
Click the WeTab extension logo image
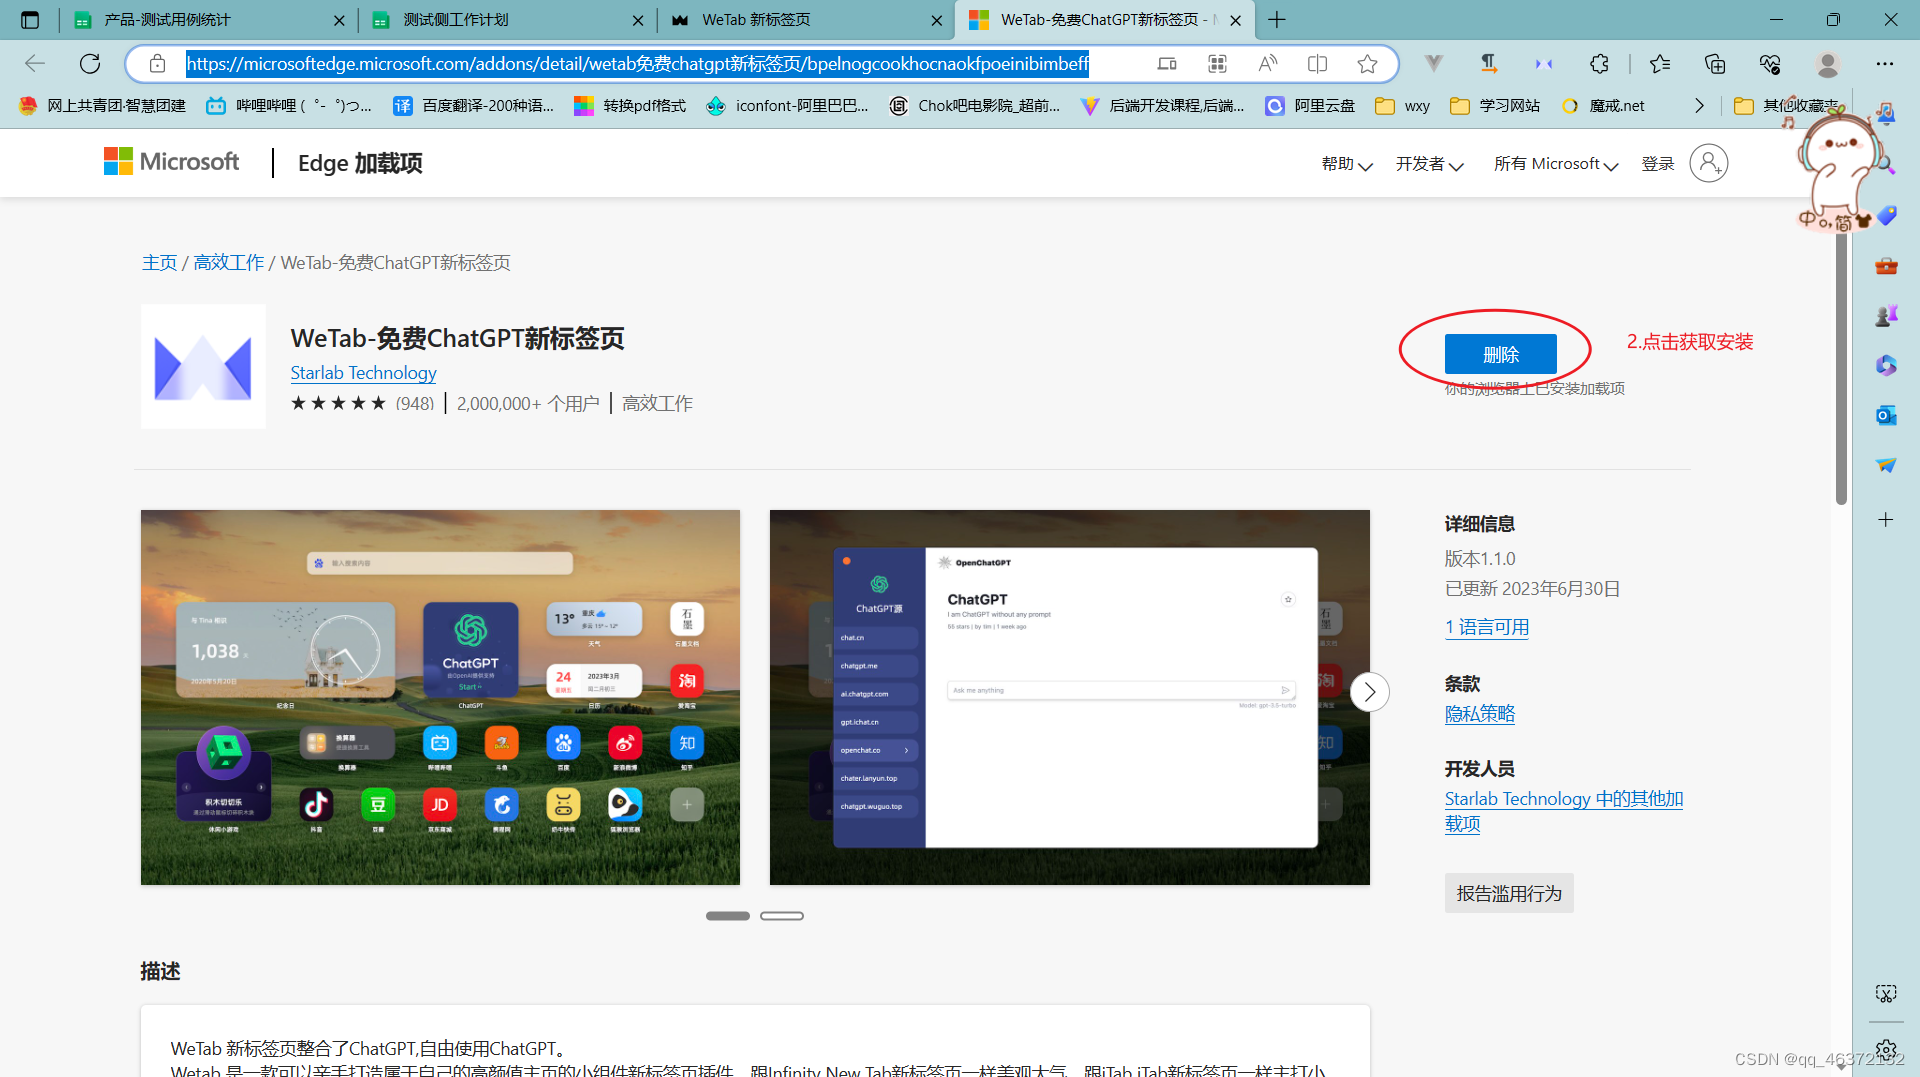pos(203,367)
